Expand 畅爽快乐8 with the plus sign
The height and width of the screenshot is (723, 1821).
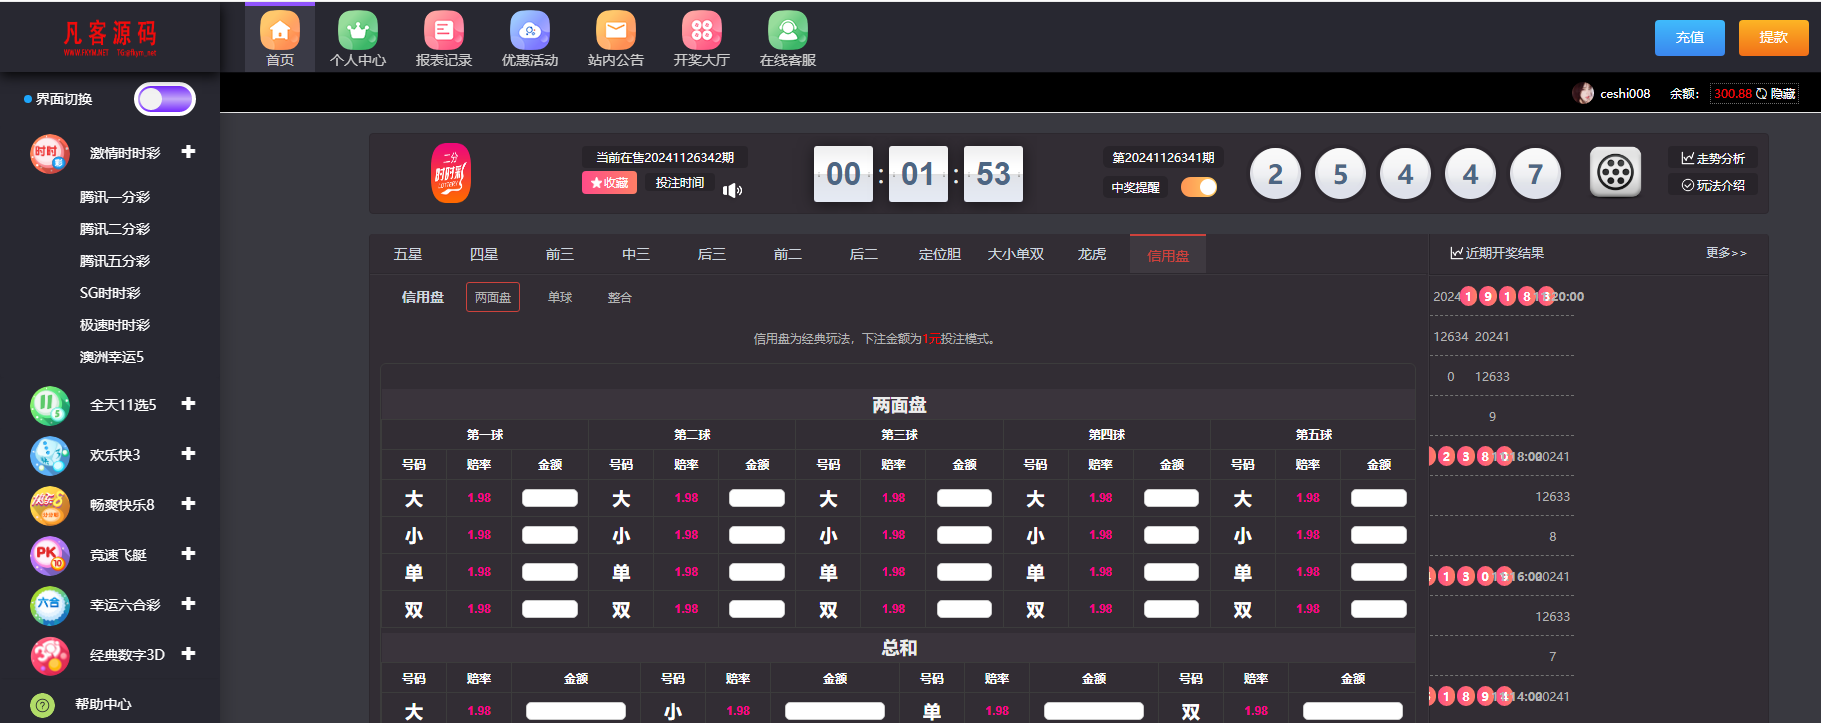(x=188, y=503)
